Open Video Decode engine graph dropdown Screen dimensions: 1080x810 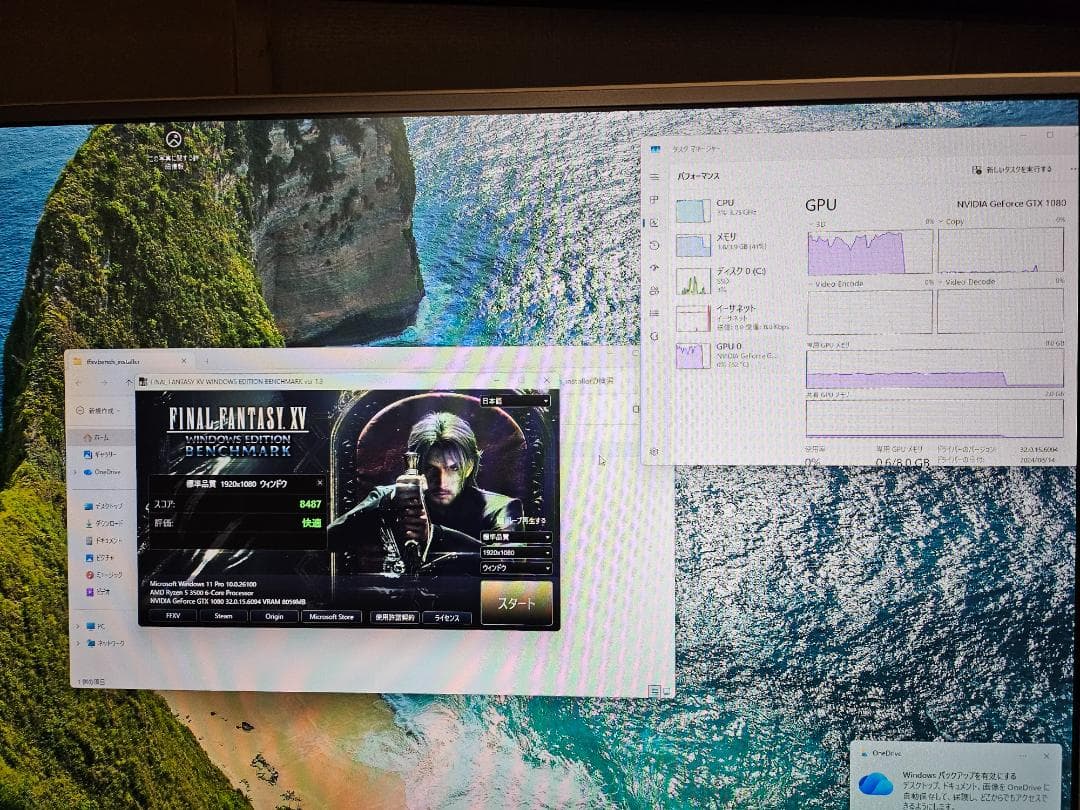[x=966, y=282]
